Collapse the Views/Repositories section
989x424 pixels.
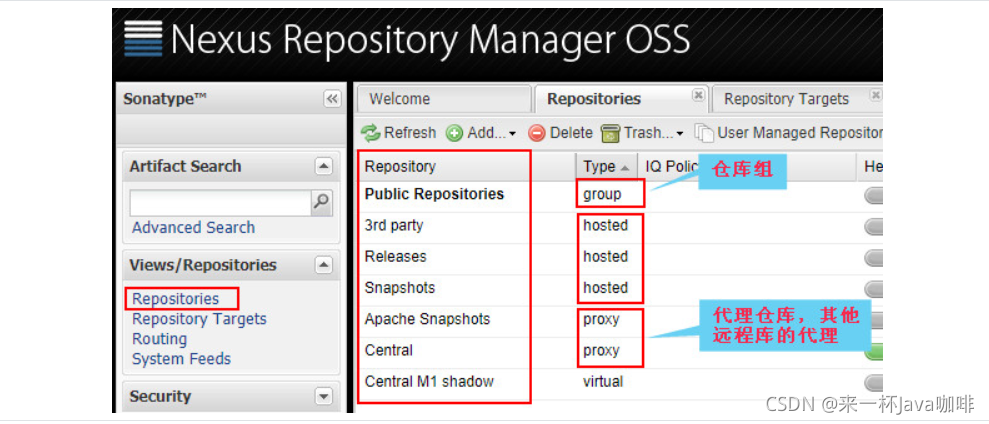[x=324, y=265]
